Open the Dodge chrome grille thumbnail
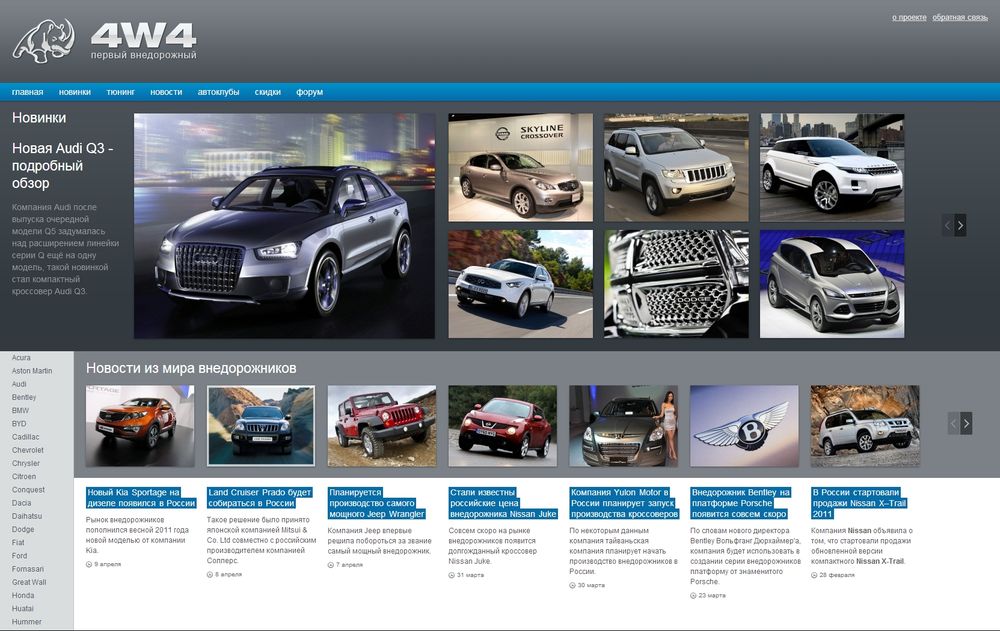Viewport: 1000px width, 631px height. point(676,284)
